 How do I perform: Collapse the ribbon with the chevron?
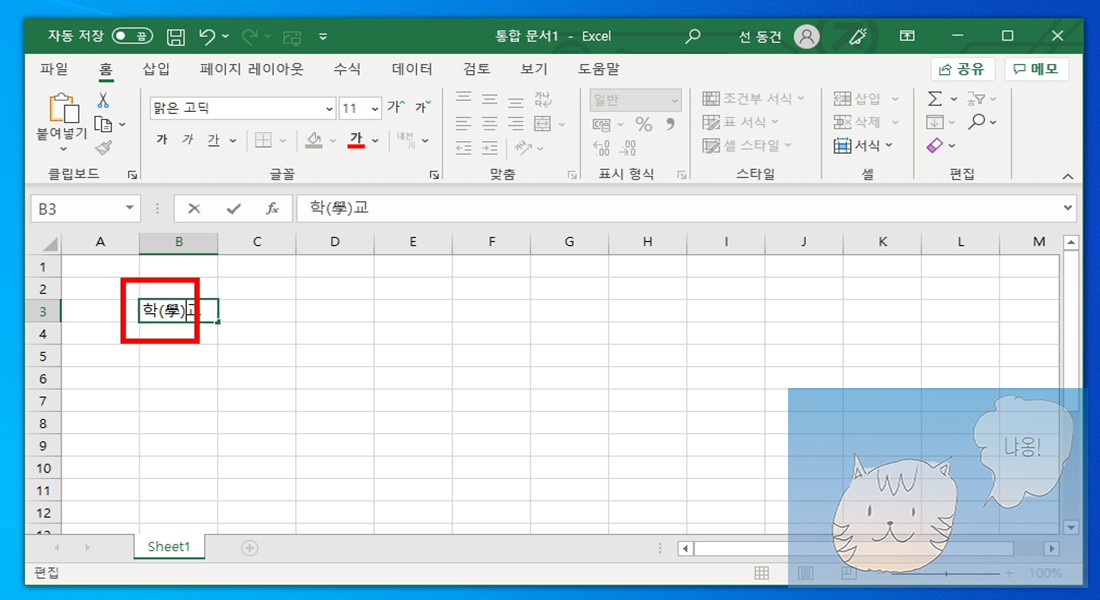click(1068, 176)
